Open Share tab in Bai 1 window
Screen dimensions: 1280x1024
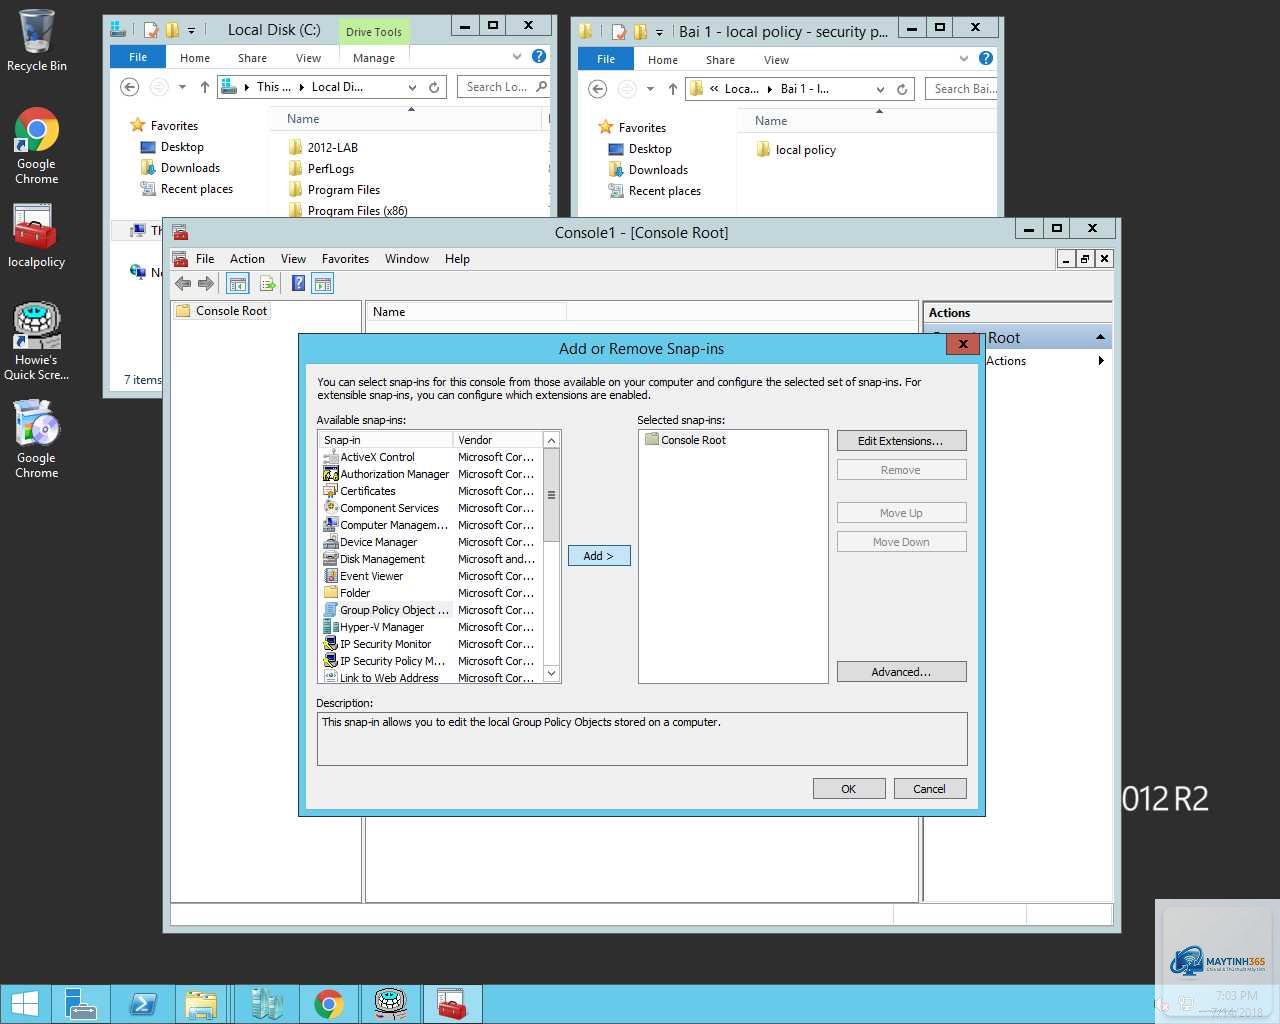pyautogui.click(x=720, y=60)
